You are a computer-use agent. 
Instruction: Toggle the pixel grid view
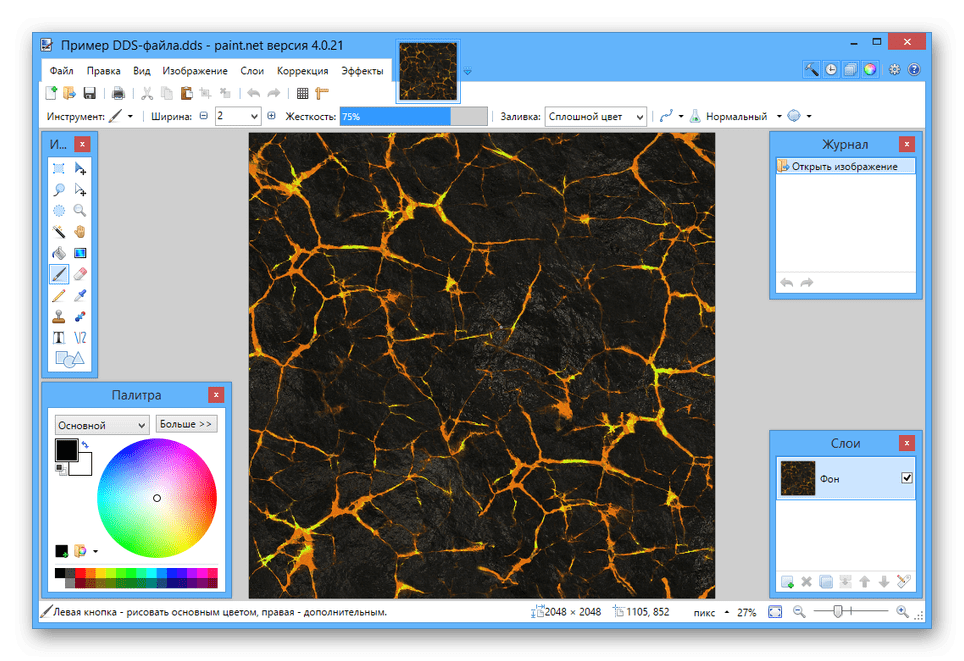303,94
